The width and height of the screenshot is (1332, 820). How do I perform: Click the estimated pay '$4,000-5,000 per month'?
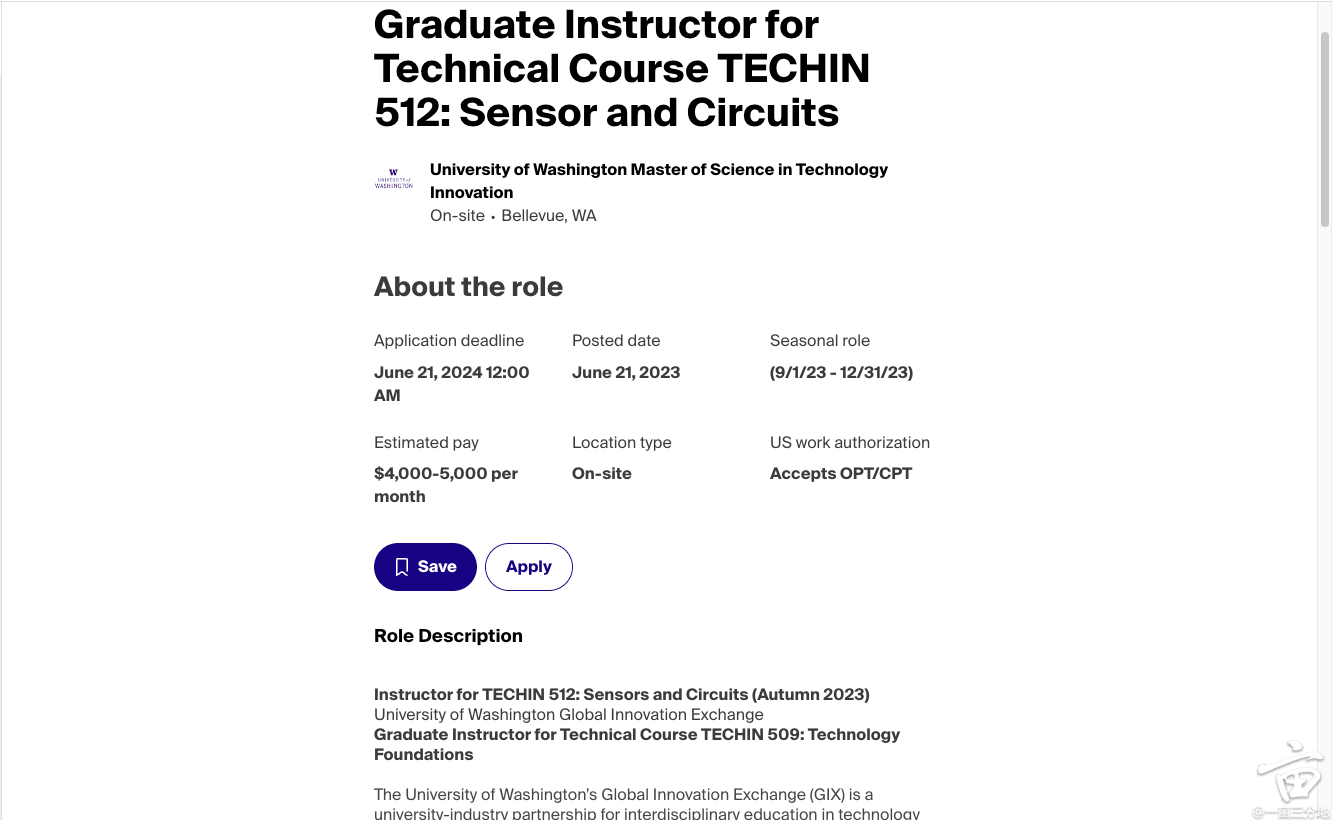(446, 485)
